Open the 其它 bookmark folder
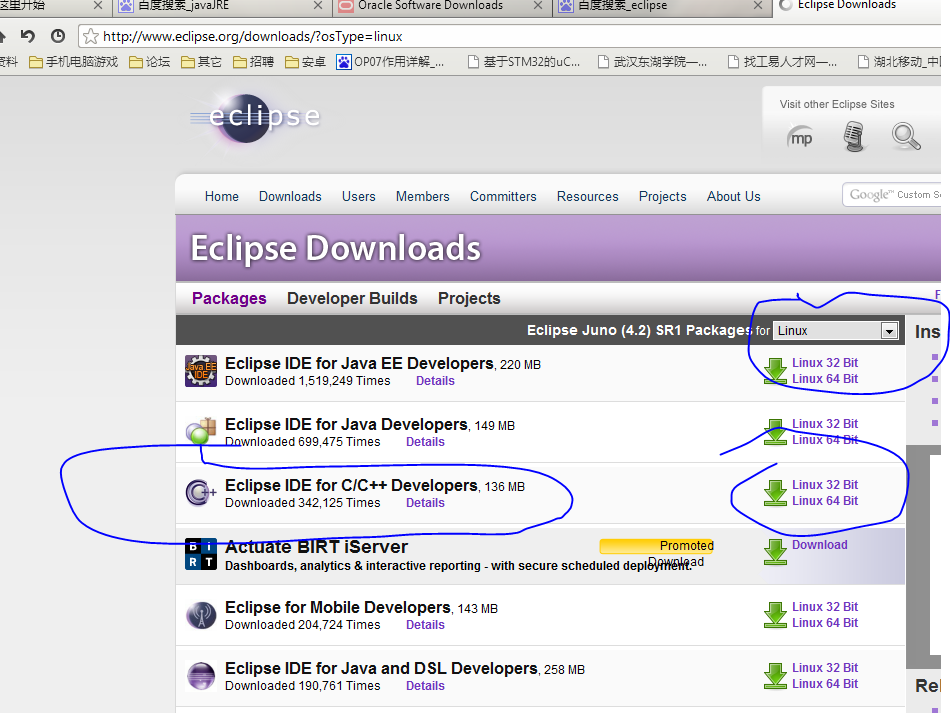The width and height of the screenshot is (950, 713). (202, 62)
